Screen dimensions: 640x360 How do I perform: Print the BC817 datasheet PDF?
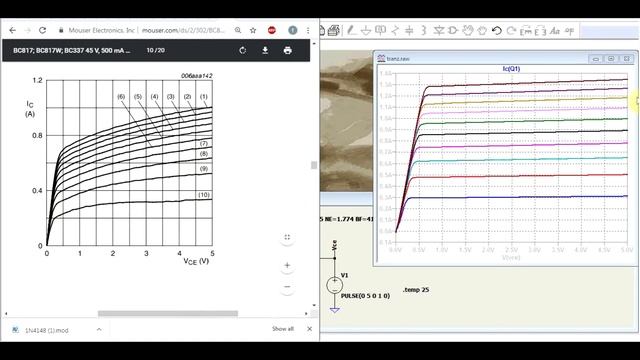(287, 50)
